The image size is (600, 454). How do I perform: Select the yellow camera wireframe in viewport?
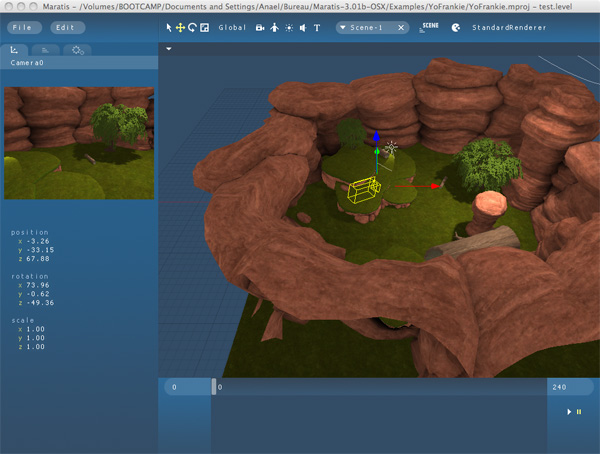pyautogui.click(x=364, y=189)
